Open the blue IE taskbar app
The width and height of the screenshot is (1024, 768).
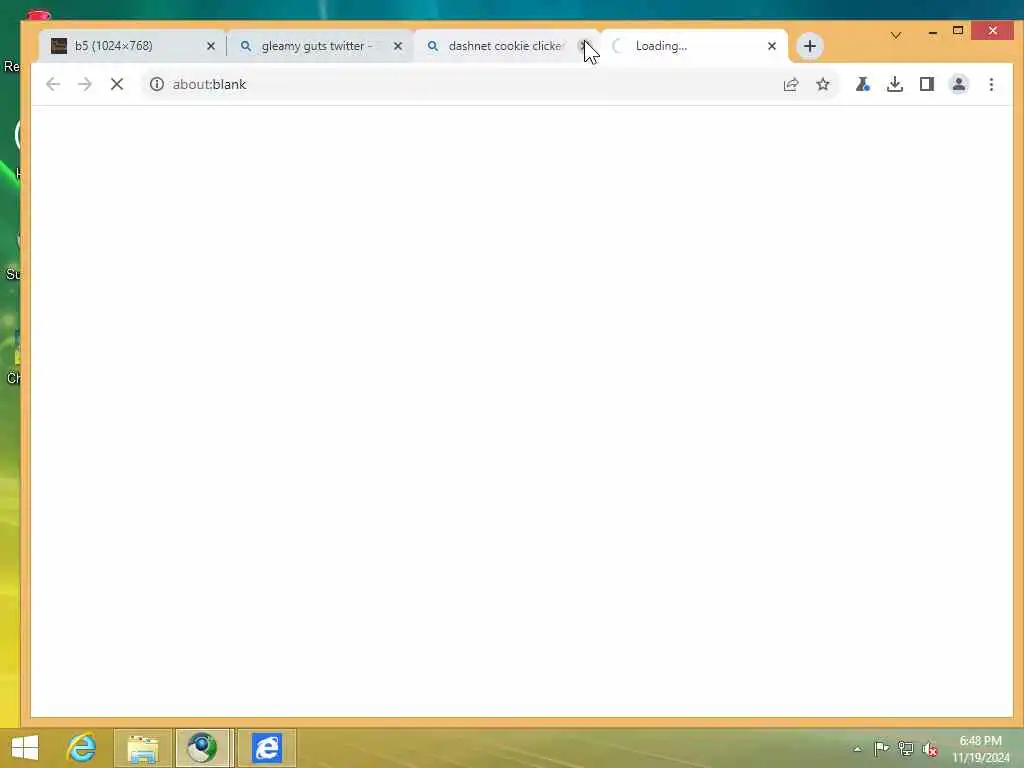[266, 748]
